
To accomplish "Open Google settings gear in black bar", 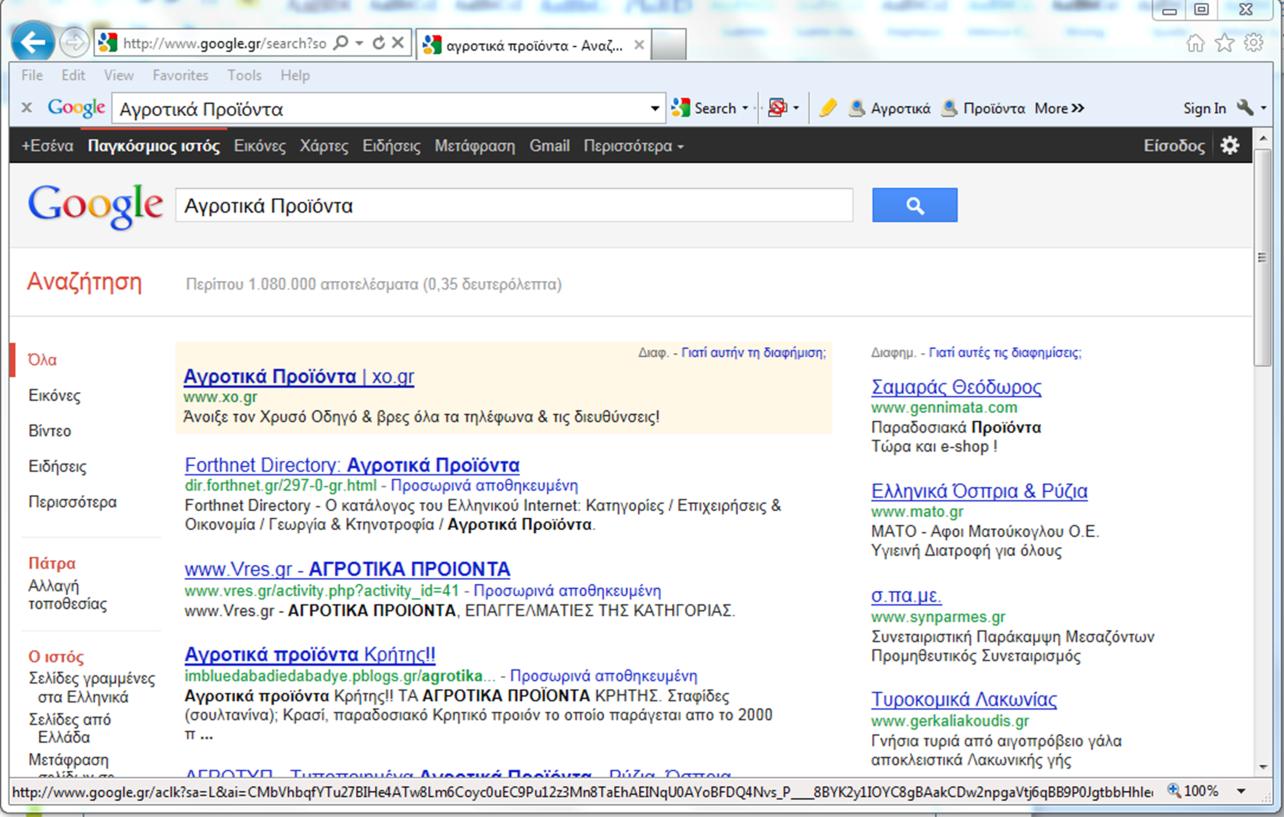I will pyautogui.click(x=1230, y=146).
